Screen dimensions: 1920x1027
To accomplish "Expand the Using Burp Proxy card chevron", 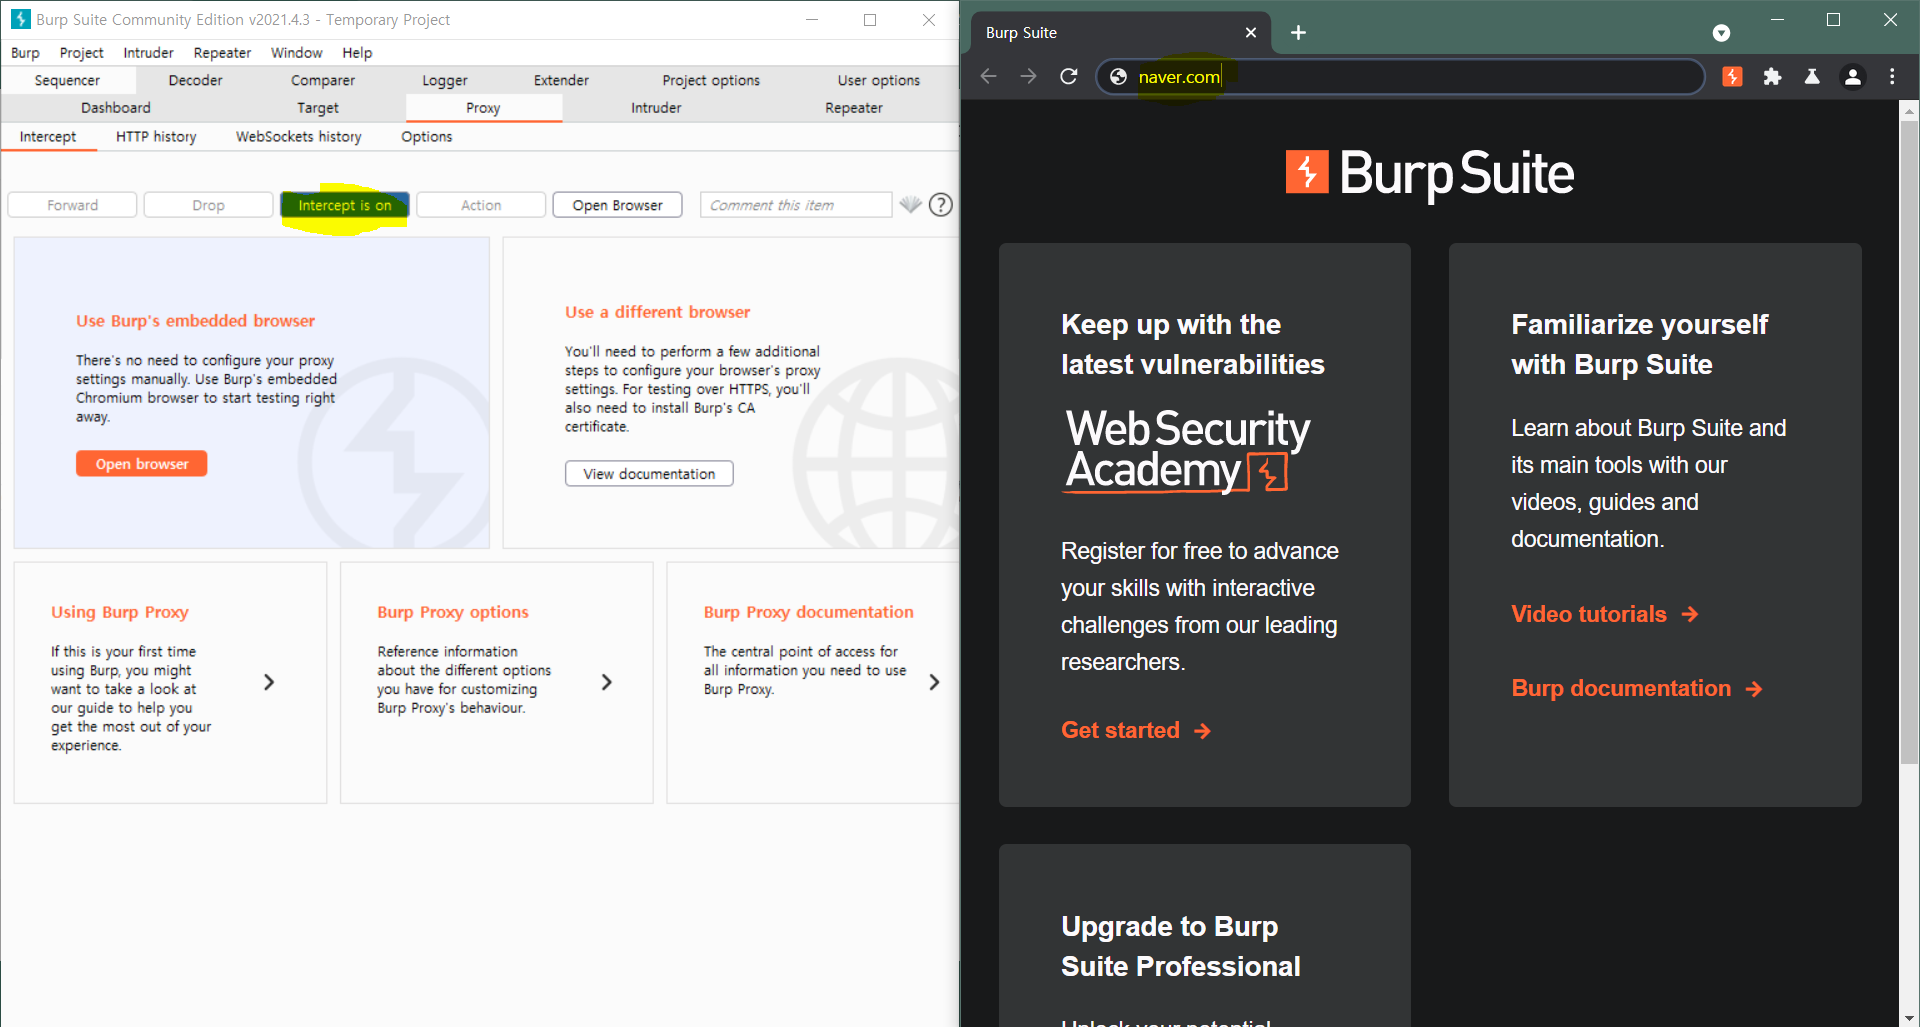I will coord(268,682).
